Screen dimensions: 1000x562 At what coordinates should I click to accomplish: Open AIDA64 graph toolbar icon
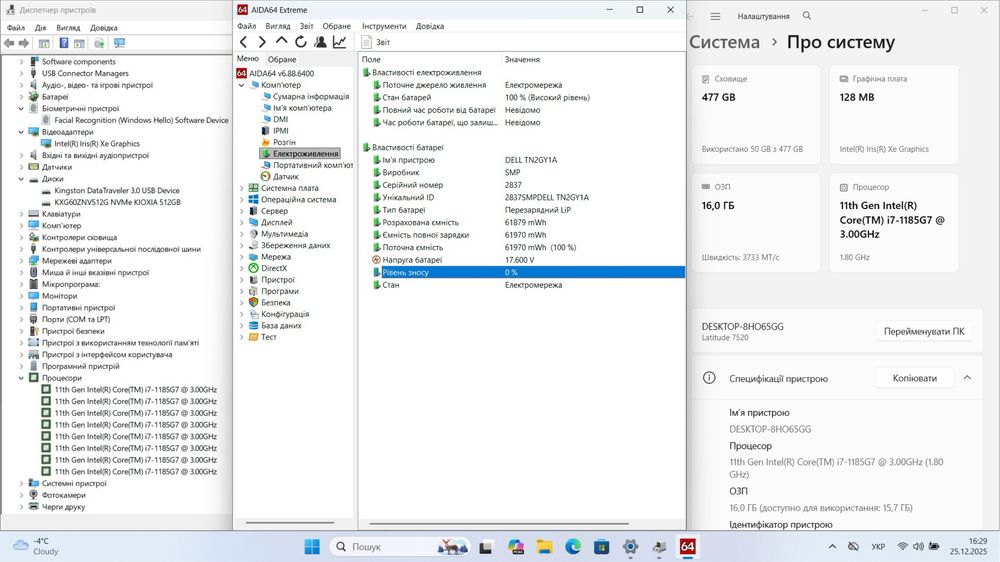click(x=339, y=42)
